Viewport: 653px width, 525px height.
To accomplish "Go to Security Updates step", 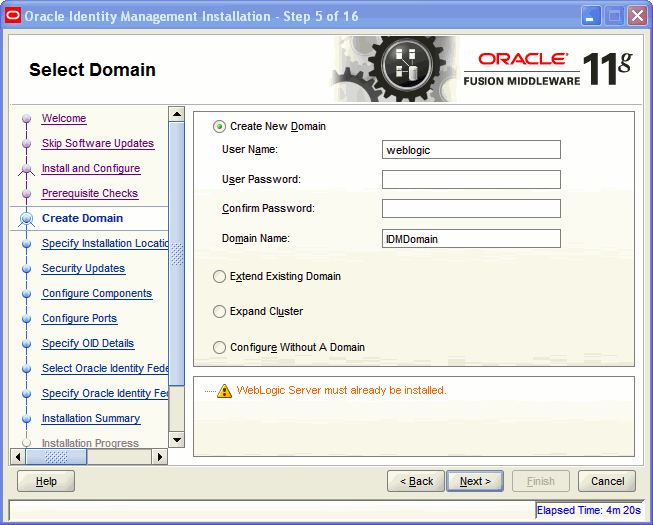I will pos(83,268).
